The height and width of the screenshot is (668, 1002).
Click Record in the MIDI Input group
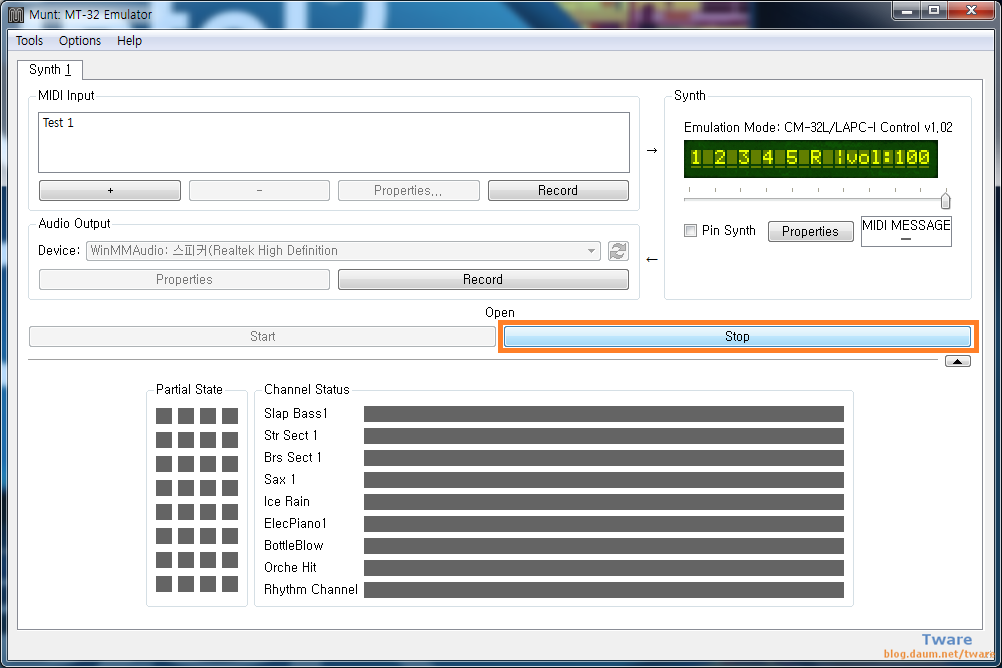point(558,190)
